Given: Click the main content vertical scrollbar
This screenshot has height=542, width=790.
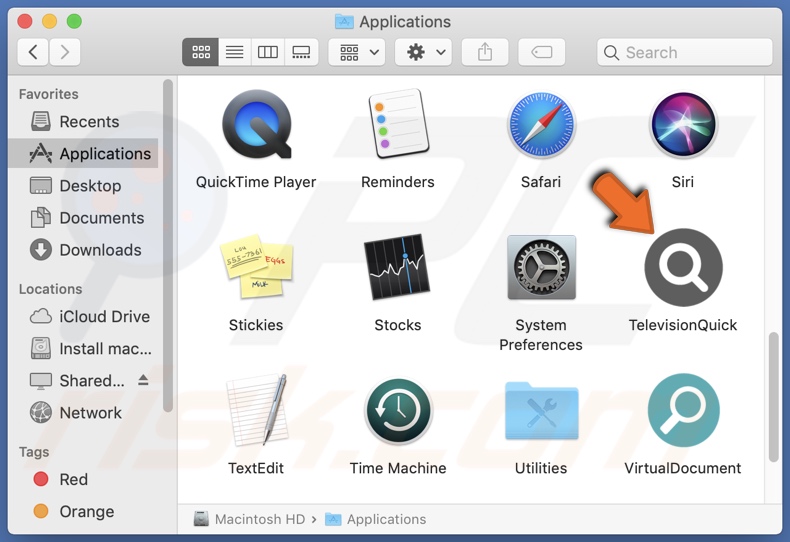Looking at the screenshot, I should (773, 397).
